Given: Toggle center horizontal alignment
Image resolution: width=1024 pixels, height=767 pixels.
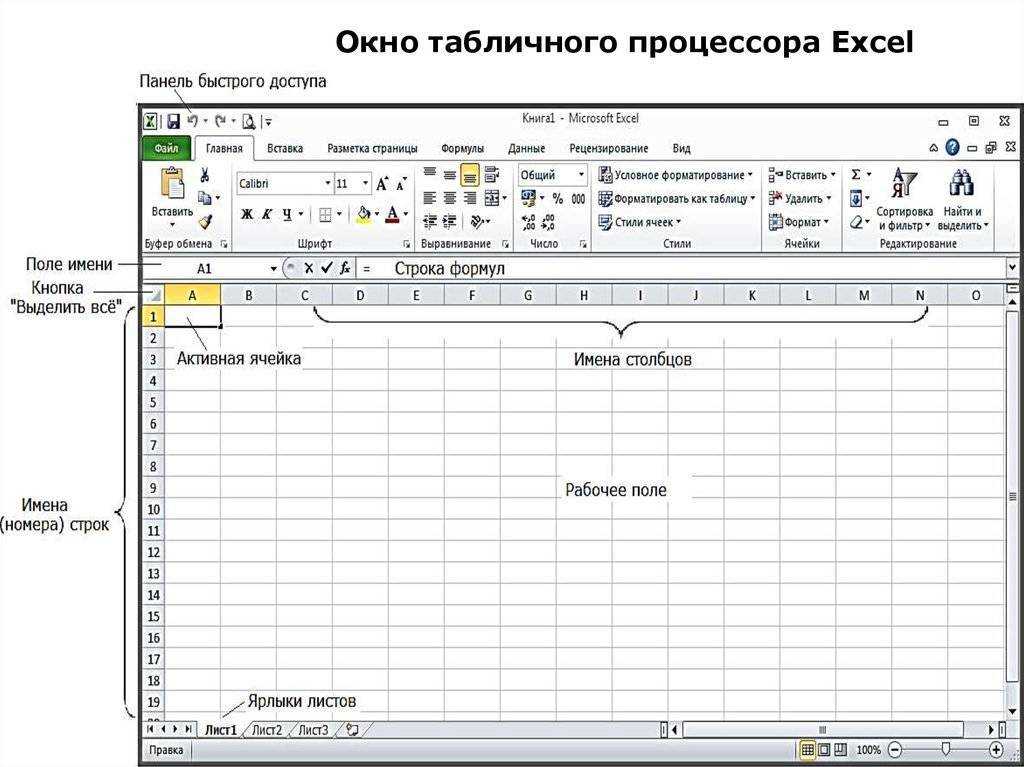Looking at the screenshot, I should pyautogui.click(x=449, y=198).
